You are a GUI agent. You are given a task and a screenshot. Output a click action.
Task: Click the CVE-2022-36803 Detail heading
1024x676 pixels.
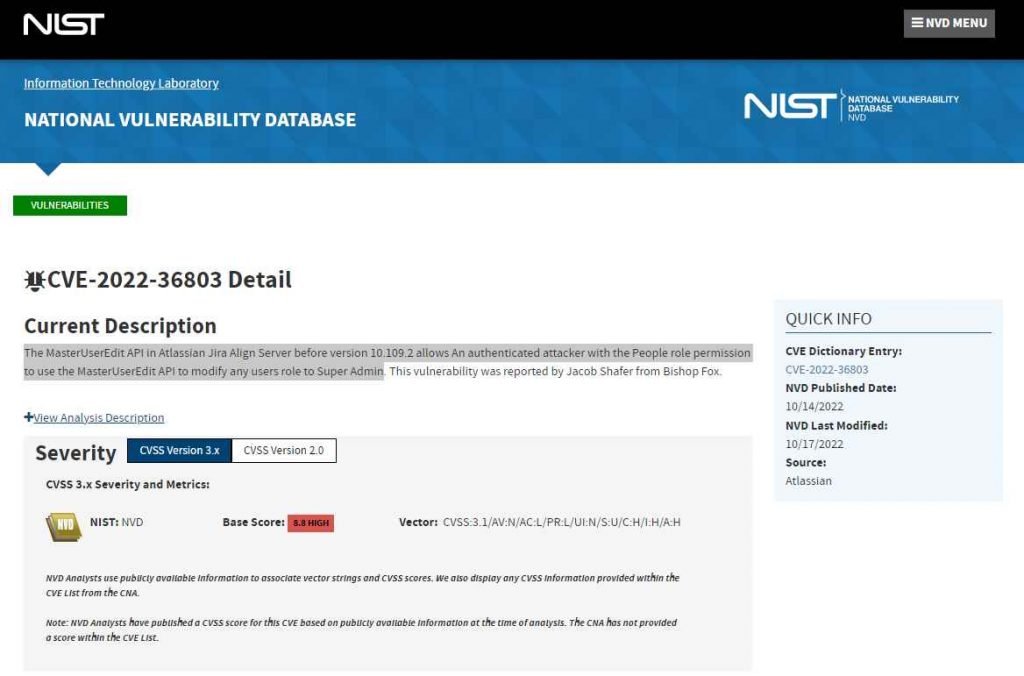click(x=169, y=280)
